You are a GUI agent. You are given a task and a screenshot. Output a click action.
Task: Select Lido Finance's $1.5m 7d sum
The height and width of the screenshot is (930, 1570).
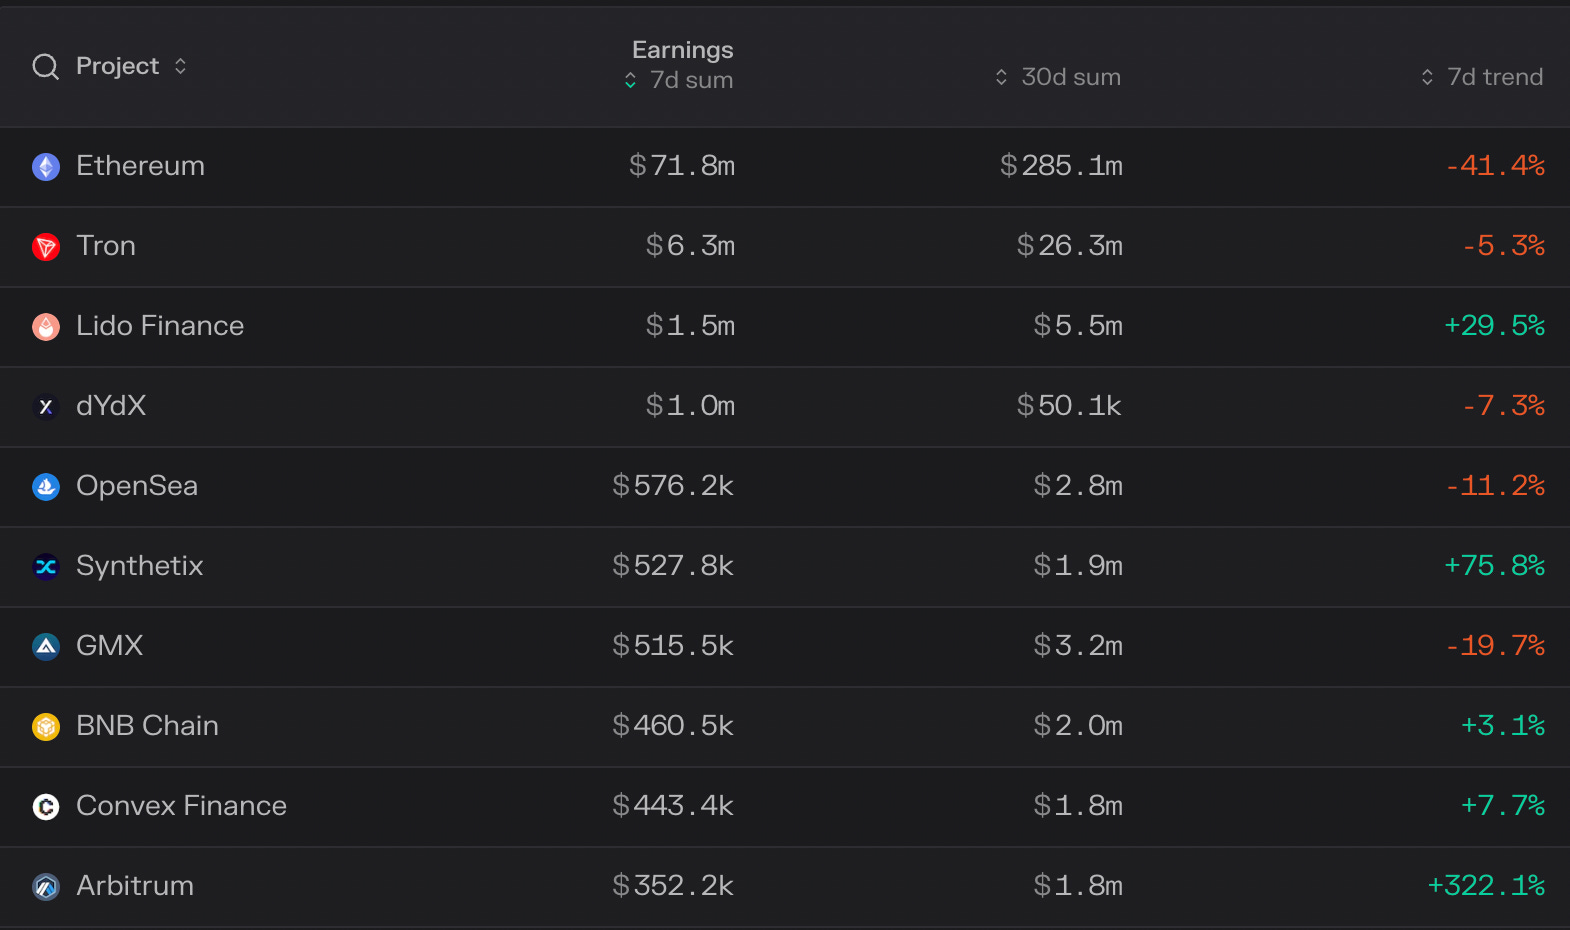point(690,326)
